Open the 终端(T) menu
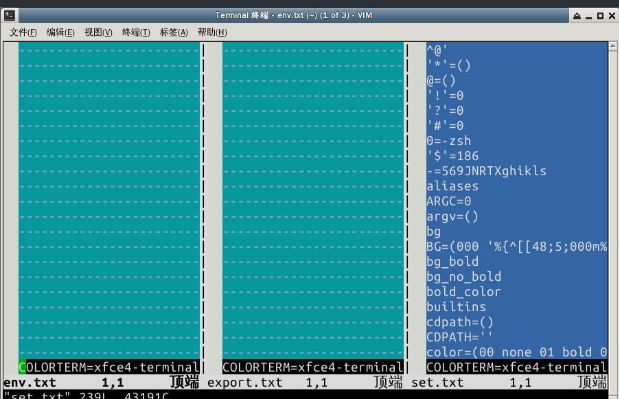 pyautogui.click(x=136, y=32)
